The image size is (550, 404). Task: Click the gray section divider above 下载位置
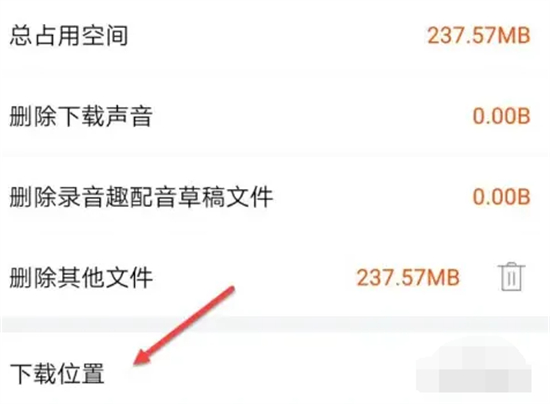point(275,324)
